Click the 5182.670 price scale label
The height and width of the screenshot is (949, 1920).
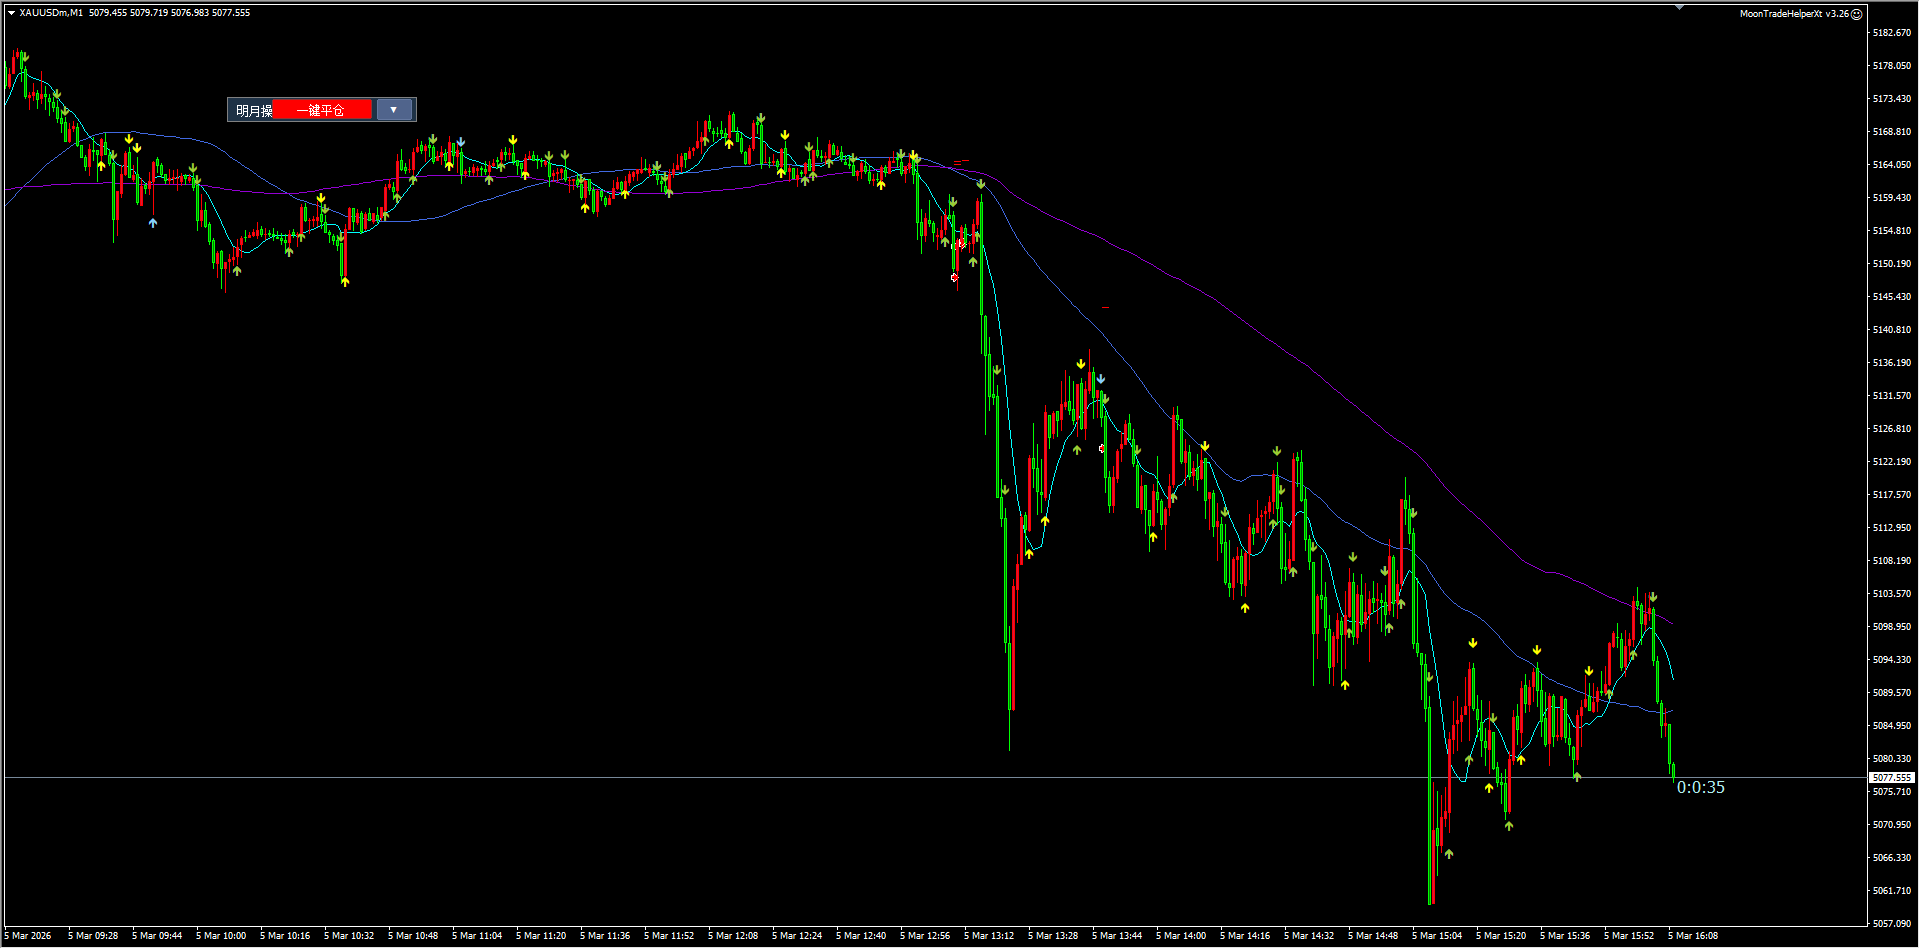[1892, 33]
